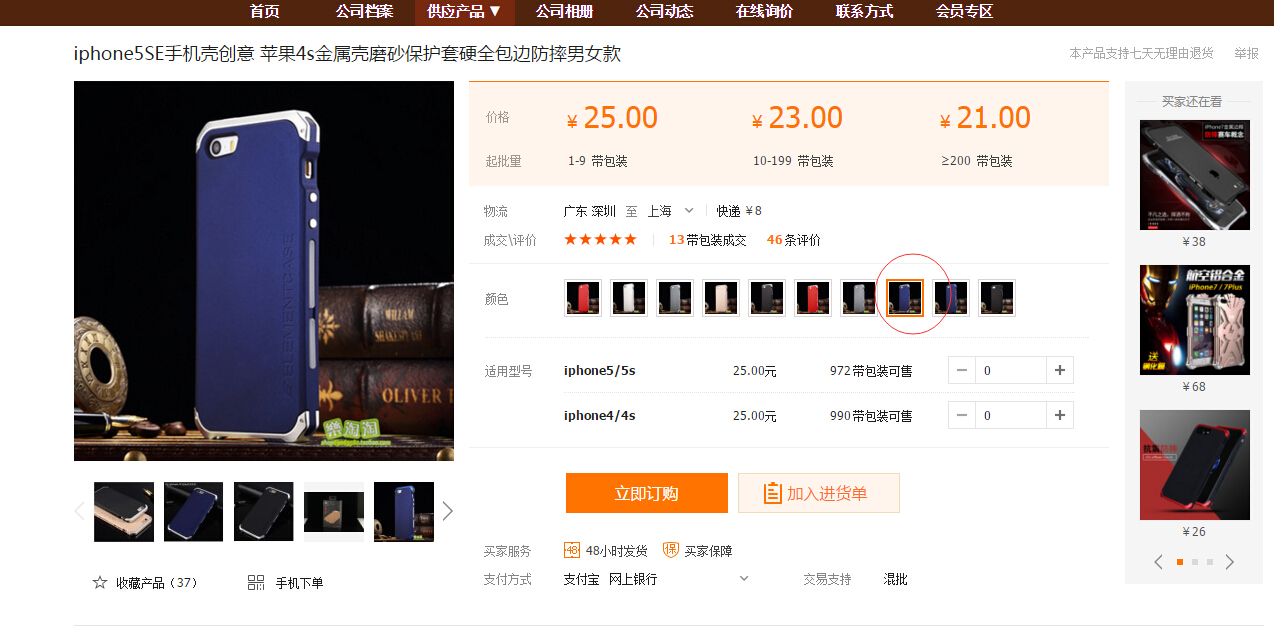This screenshot has height=626, width=1274.
Task: Select the first red case color swatch
Action: point(583,298)
